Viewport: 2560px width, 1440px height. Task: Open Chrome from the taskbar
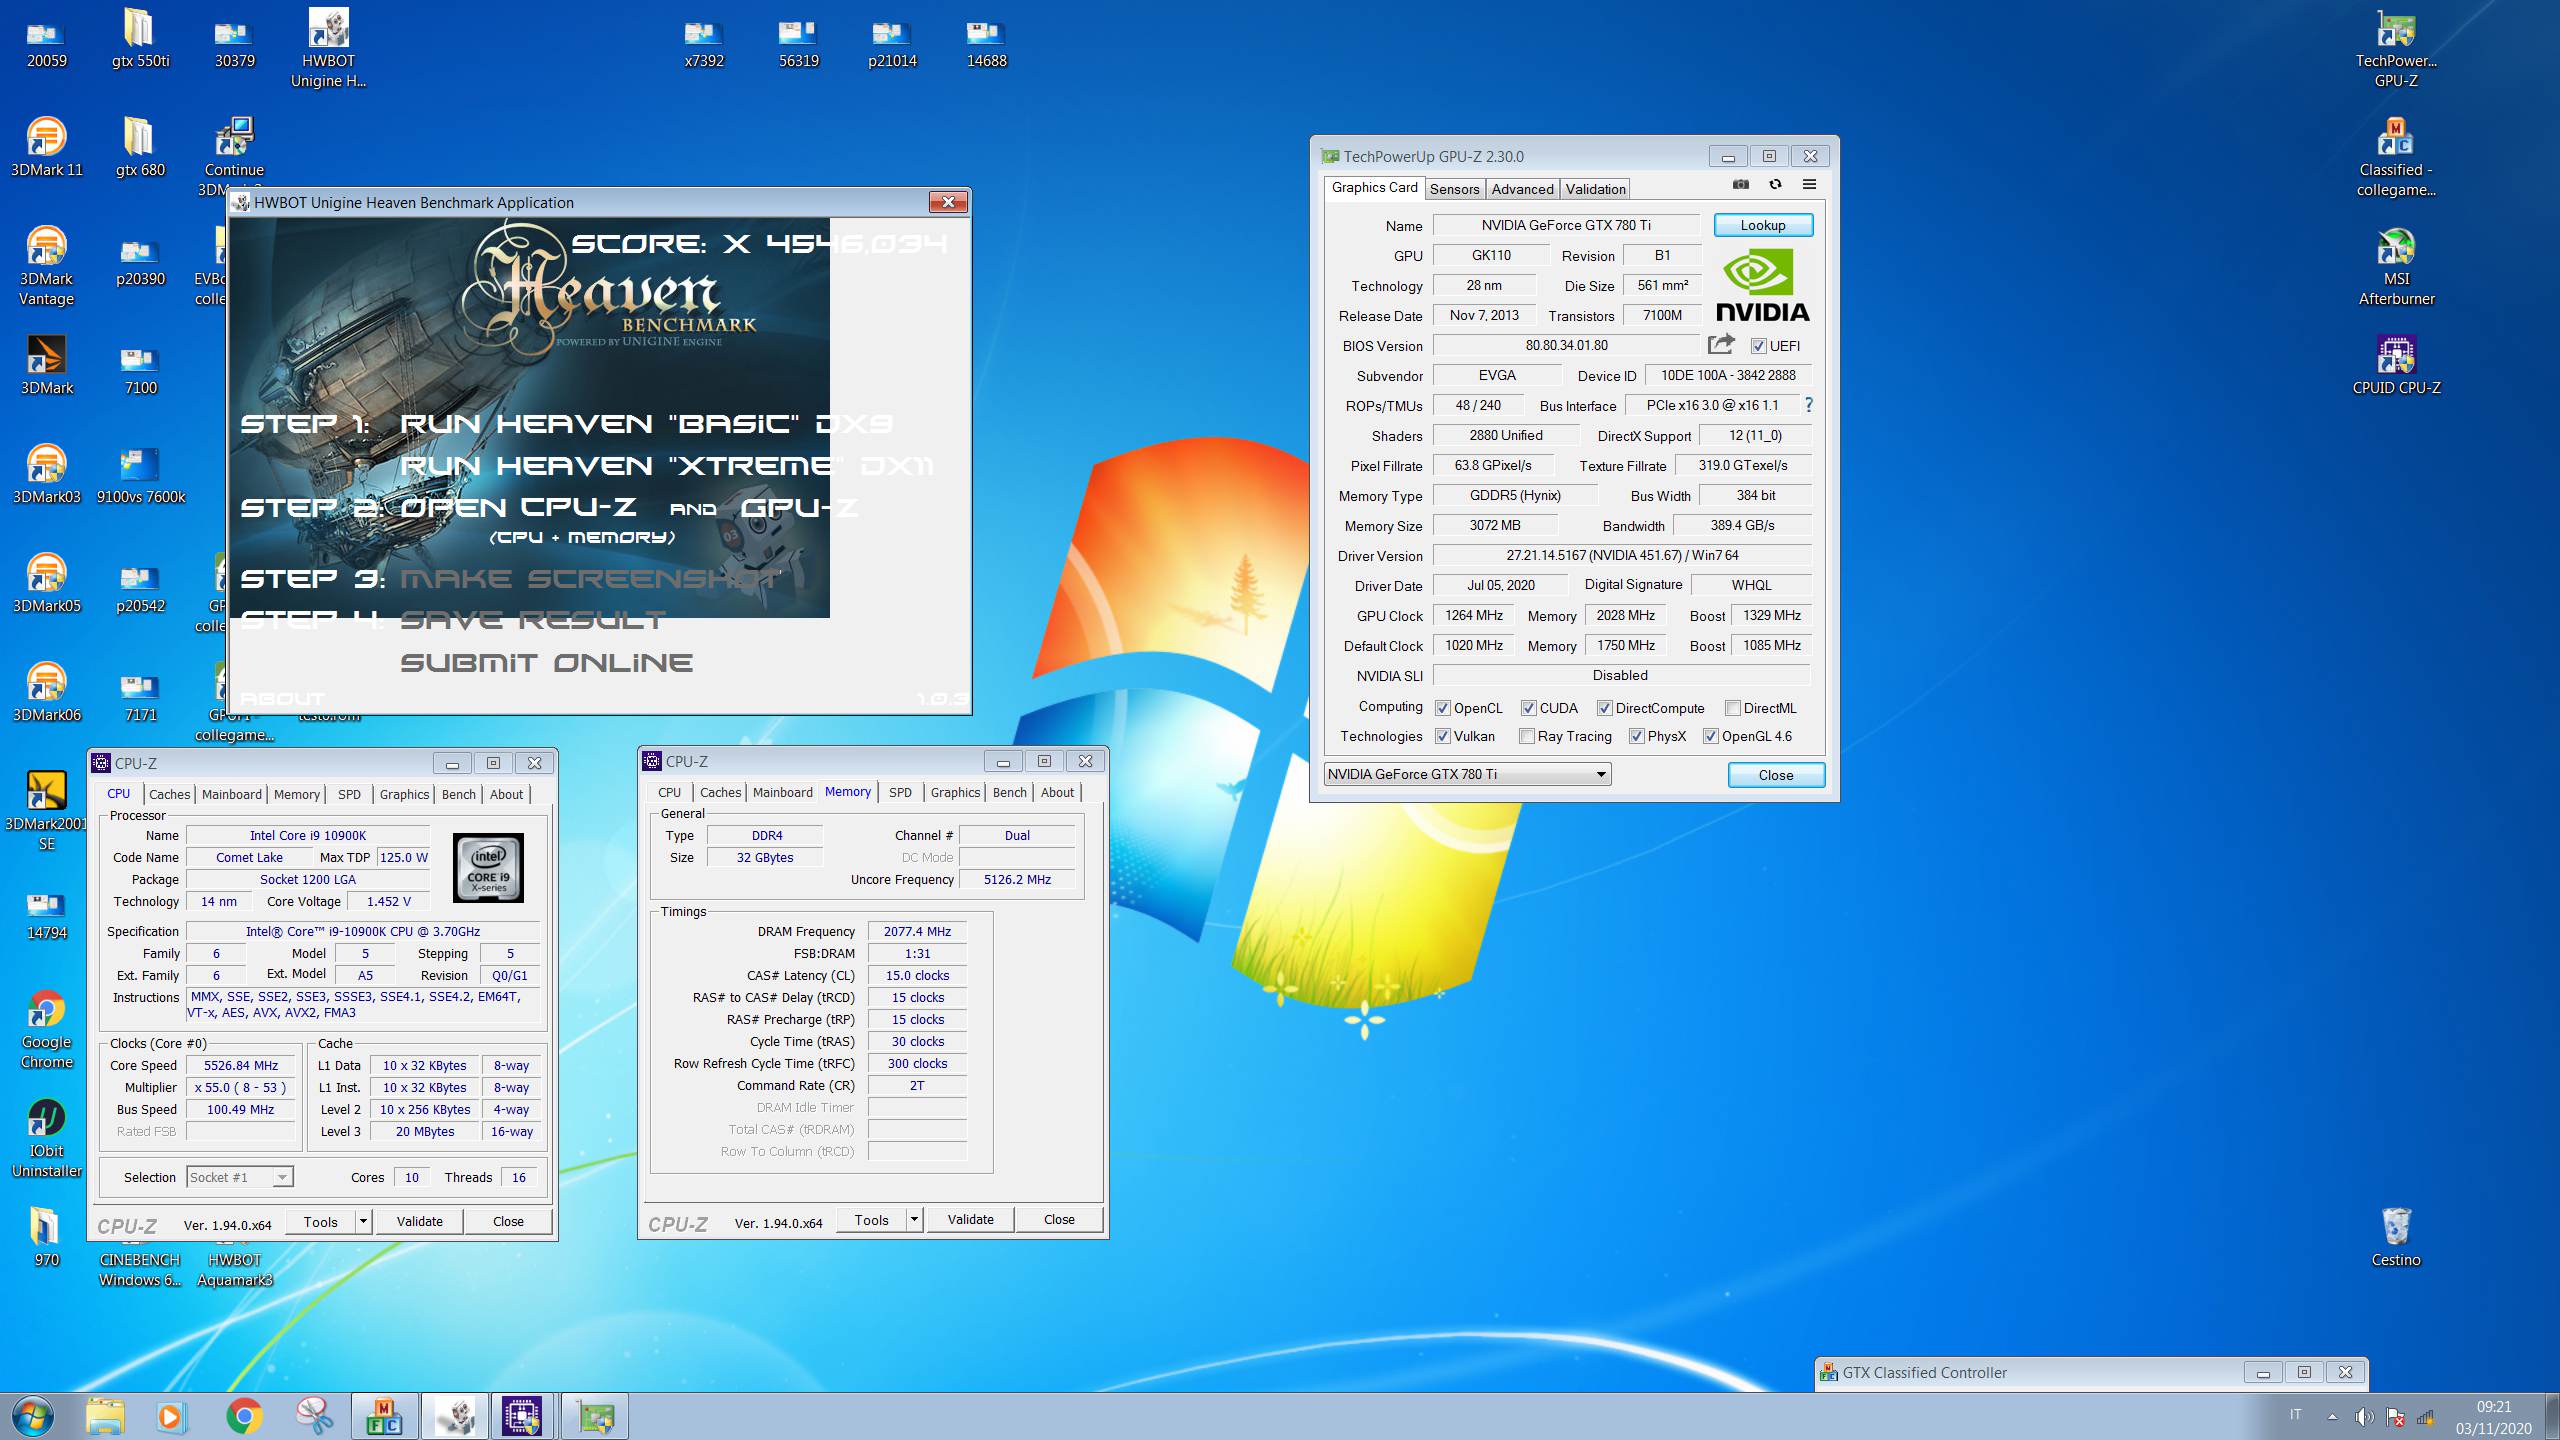tap(244, 1417)
